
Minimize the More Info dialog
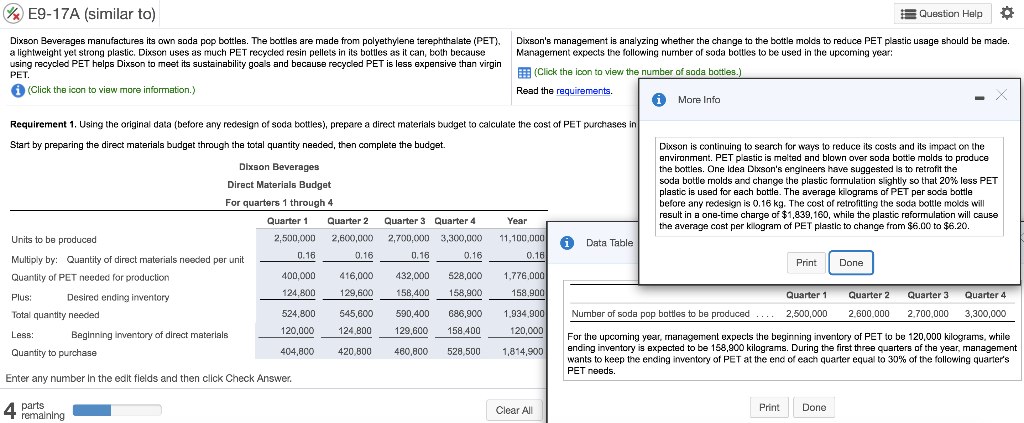979,99
